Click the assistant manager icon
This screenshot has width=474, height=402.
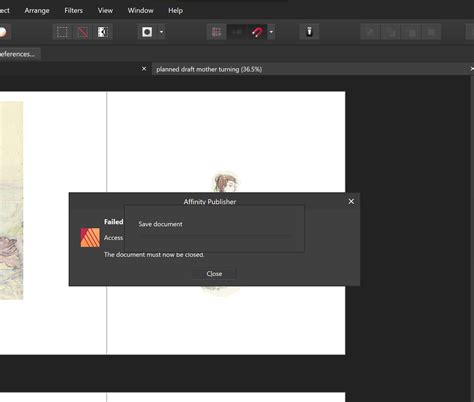(309, 32)
